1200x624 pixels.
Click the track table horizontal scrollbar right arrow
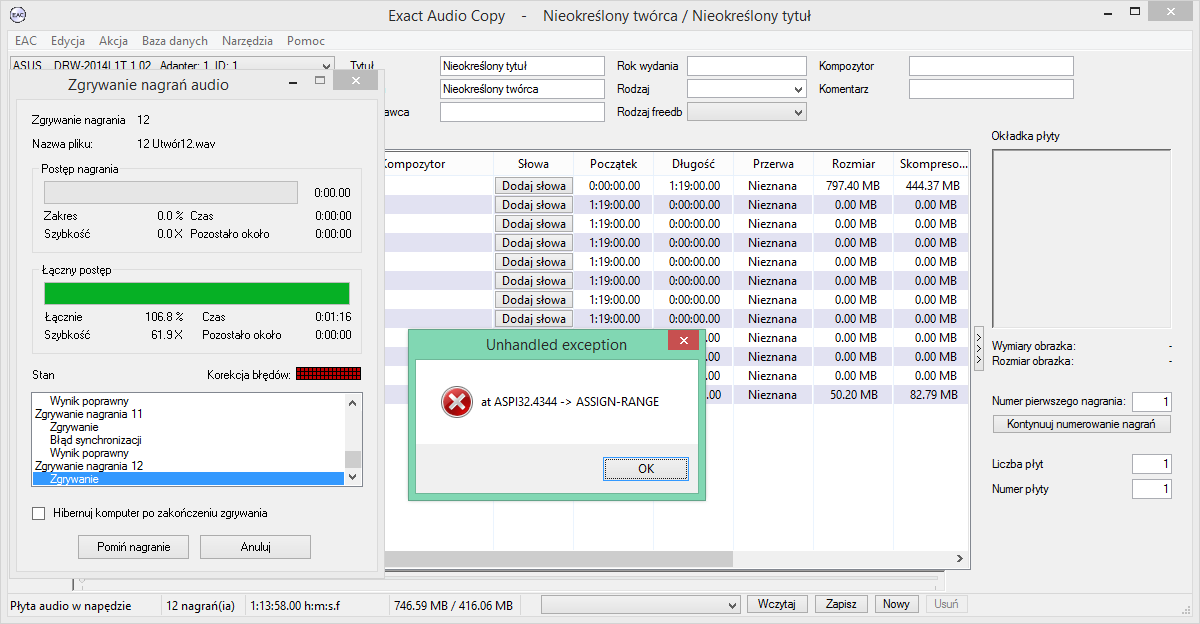(x=961, y=559)
